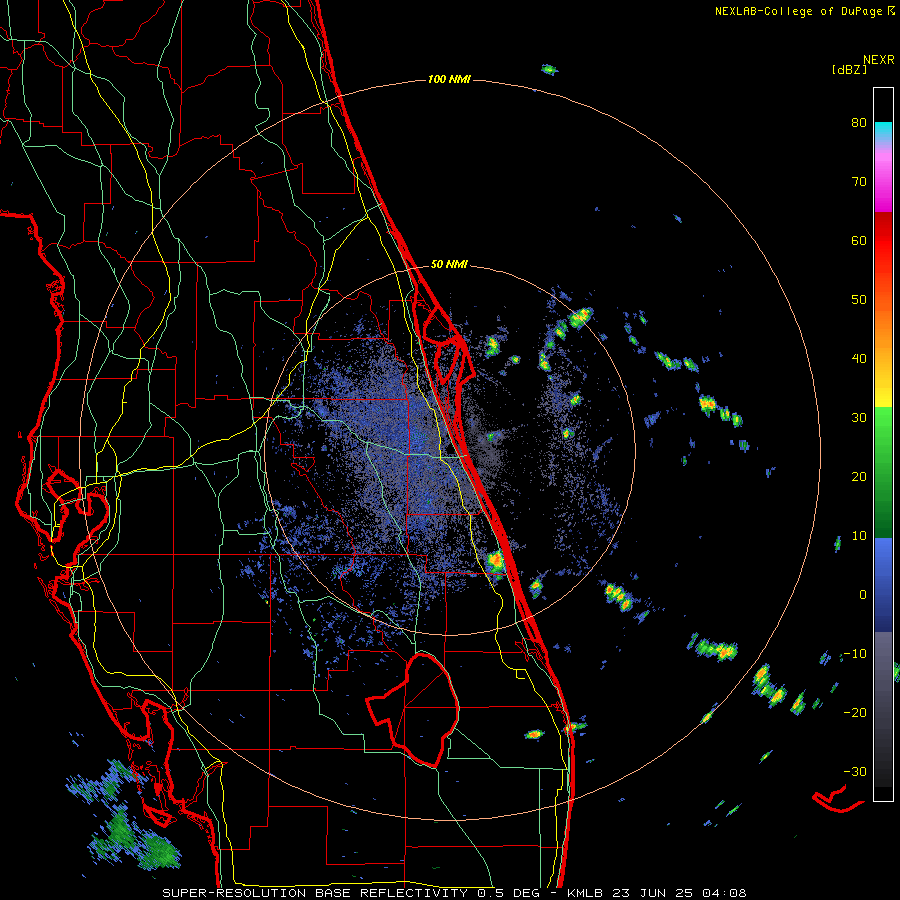
Task: Select the 0 value on dBZ scale
Action: coord(863,595)
